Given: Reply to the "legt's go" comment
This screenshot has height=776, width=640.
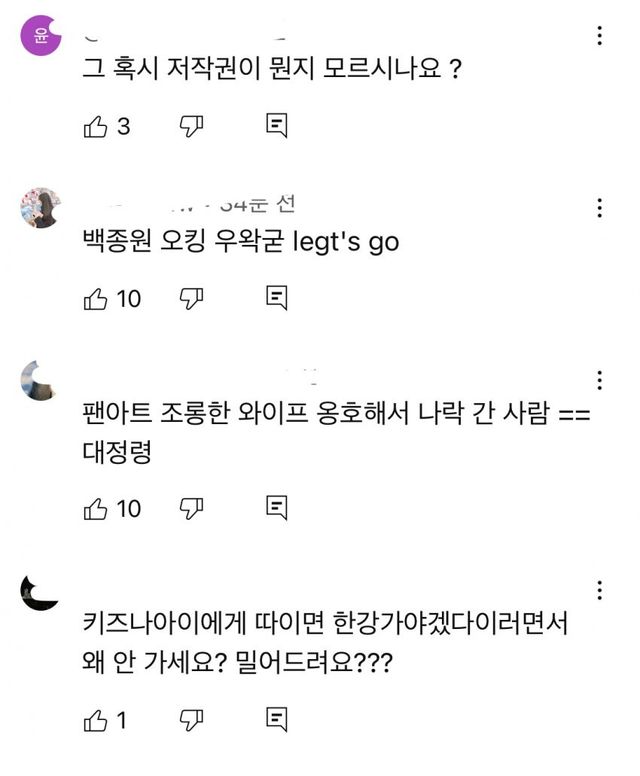Looking at the screenshot, I should (278, 298).
